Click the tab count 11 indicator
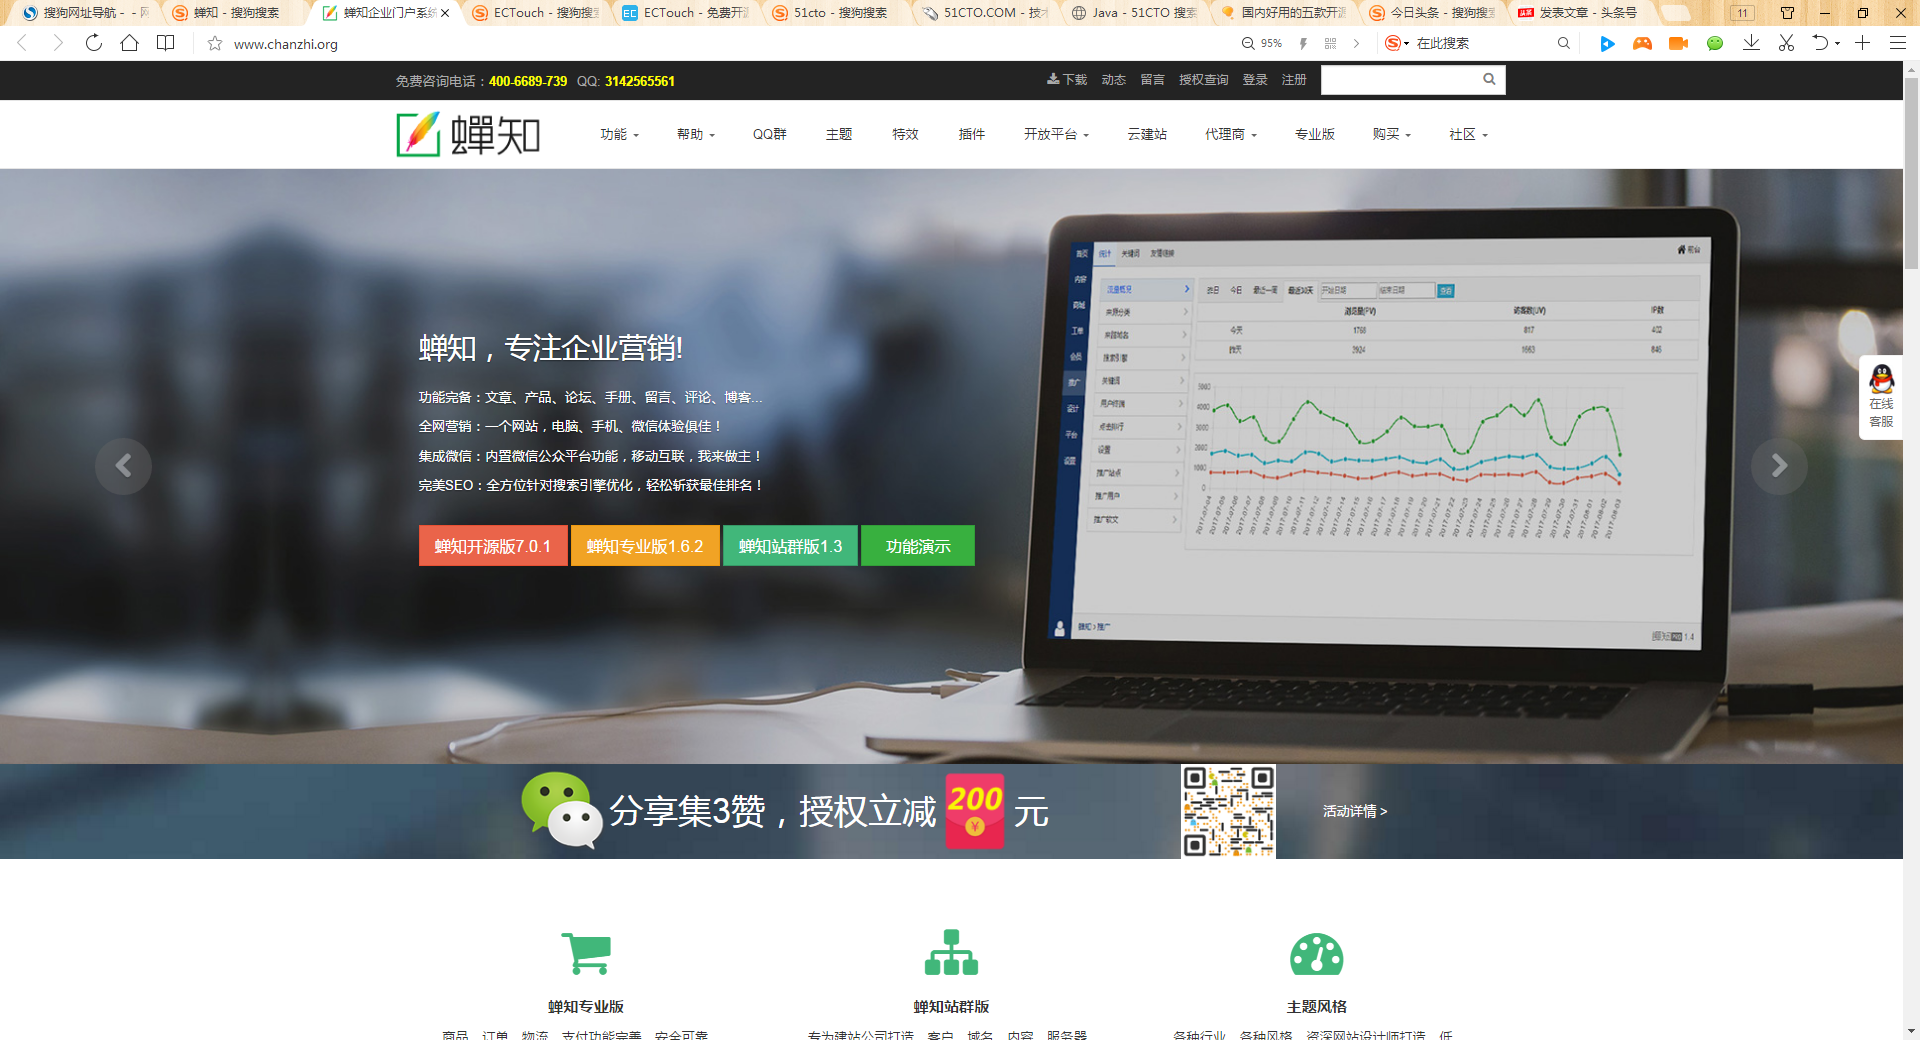1920x1040 pixels. (x=1743, y=13)
